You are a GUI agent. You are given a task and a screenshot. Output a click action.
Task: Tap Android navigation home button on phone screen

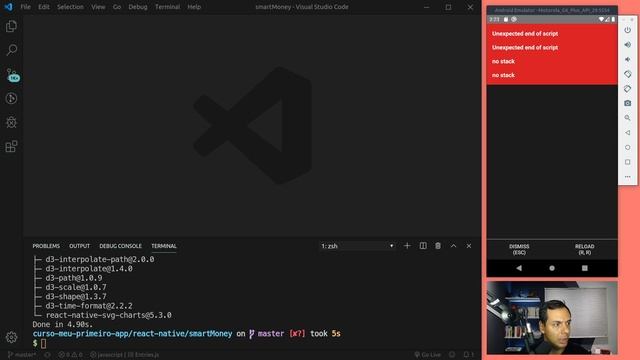tap(552, 268)
